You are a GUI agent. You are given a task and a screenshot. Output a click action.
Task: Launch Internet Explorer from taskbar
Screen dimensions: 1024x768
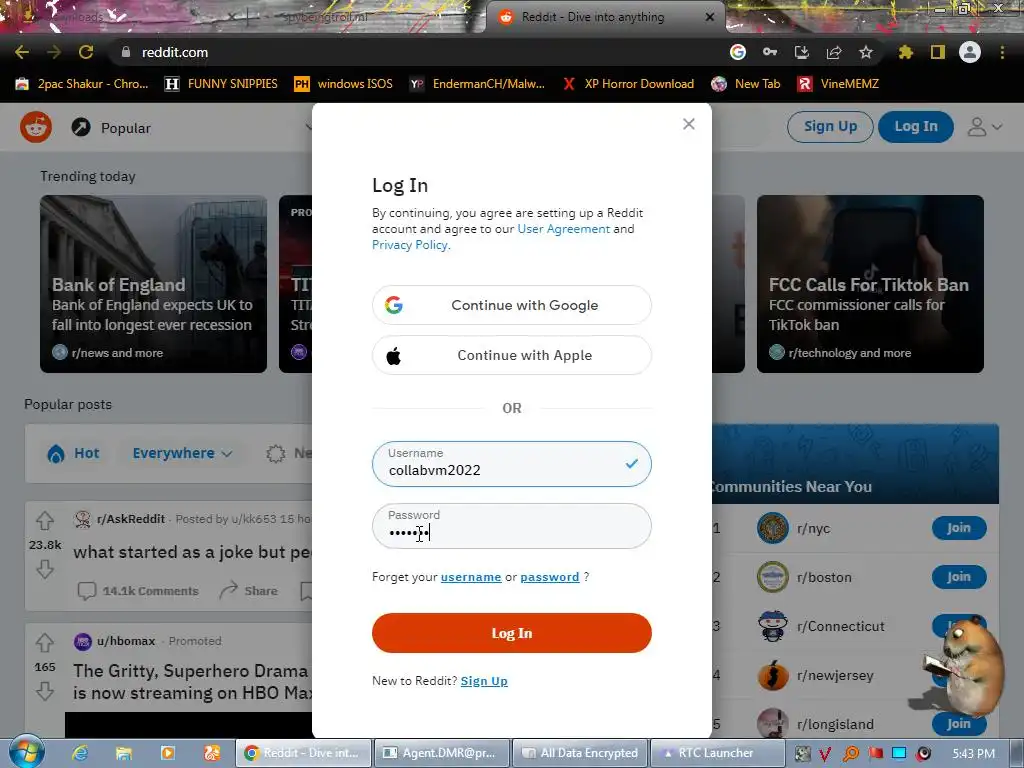[x=80, y=753]
